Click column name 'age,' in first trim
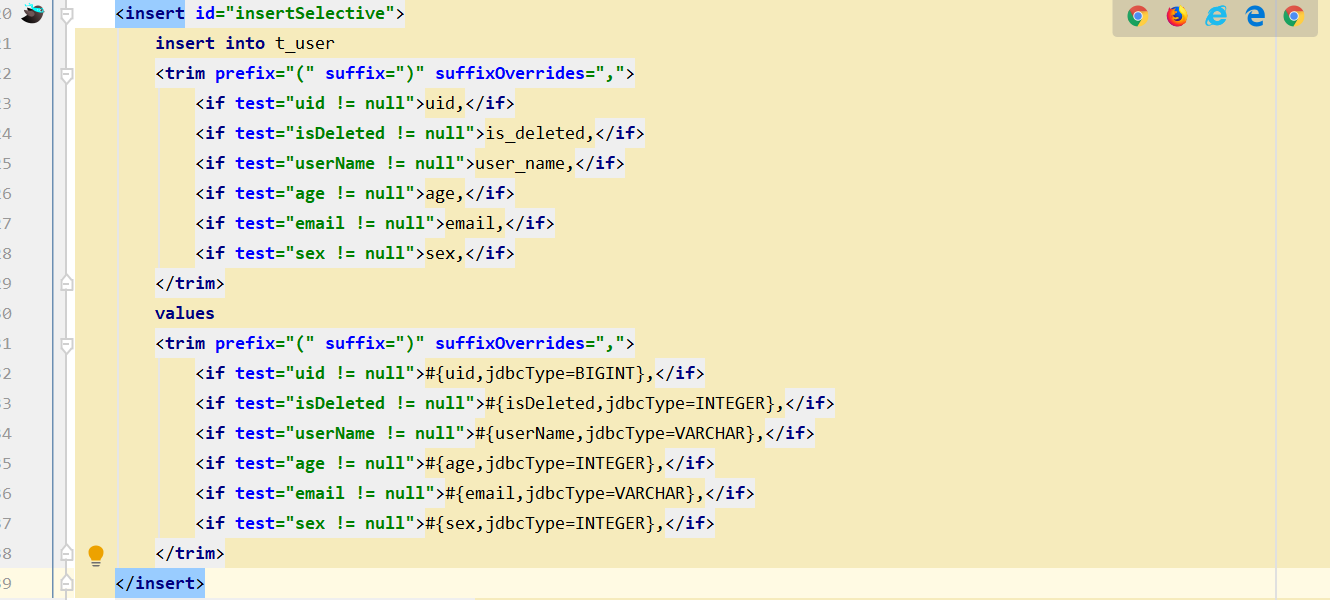 click(x=445, y=193)
